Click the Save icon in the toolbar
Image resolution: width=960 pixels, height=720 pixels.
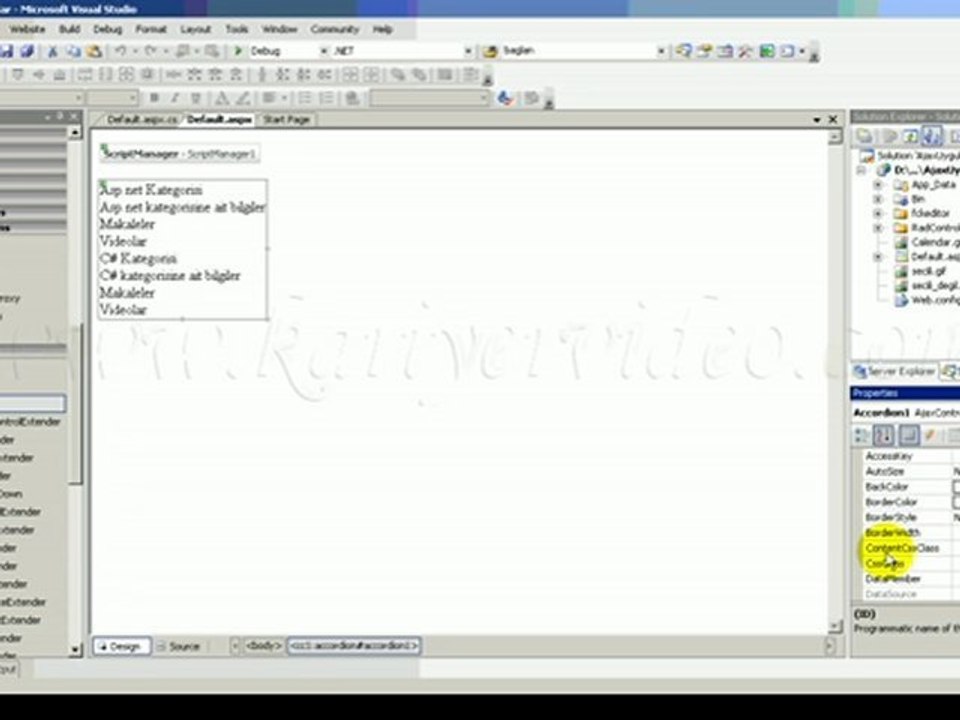pyautogui.click(x=7, y=51)
